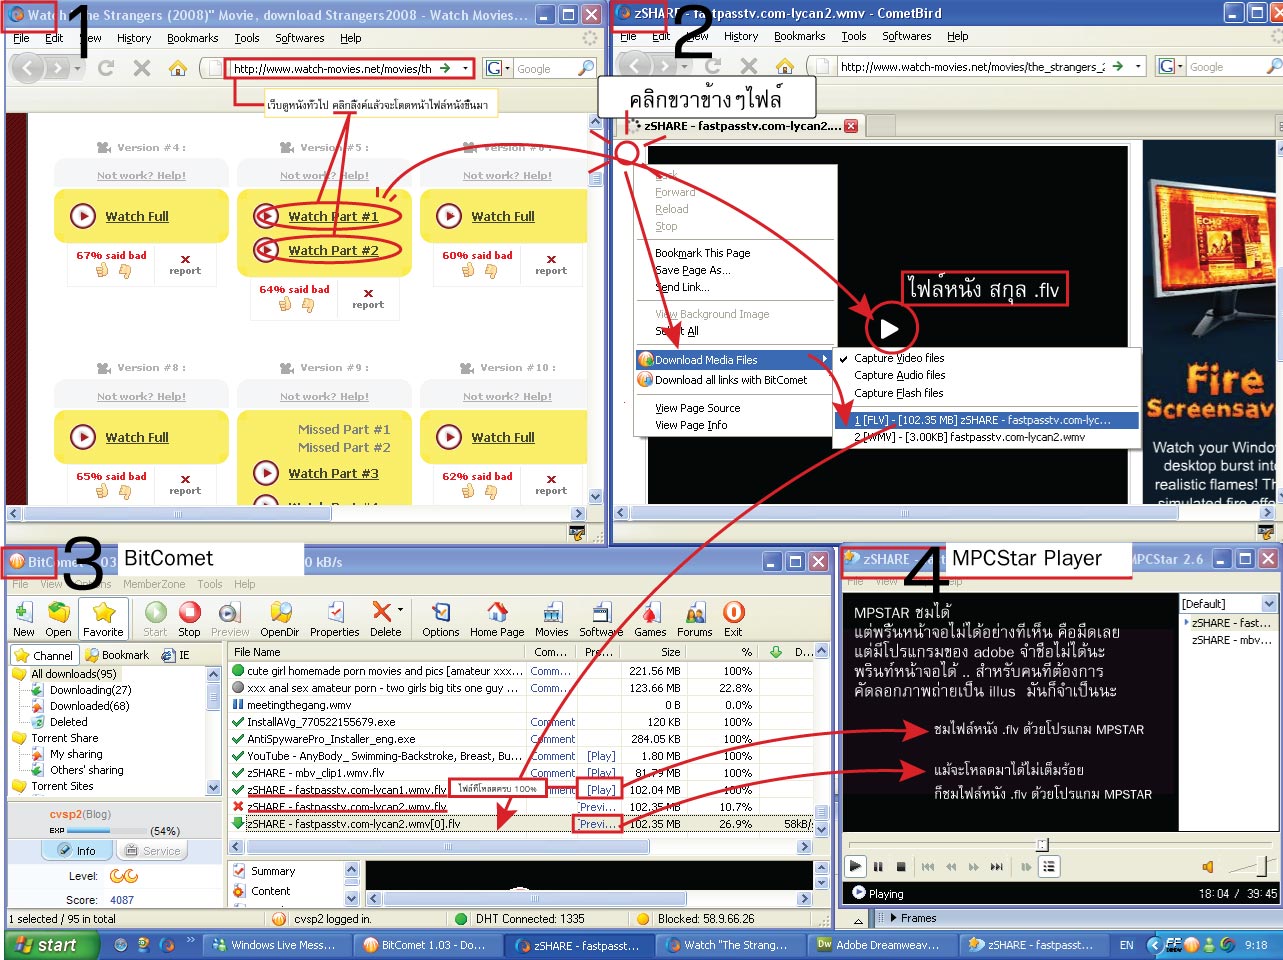Click the Open icon in BitComet toolbar
1283x960 pixels.
(x=59, y=612)
